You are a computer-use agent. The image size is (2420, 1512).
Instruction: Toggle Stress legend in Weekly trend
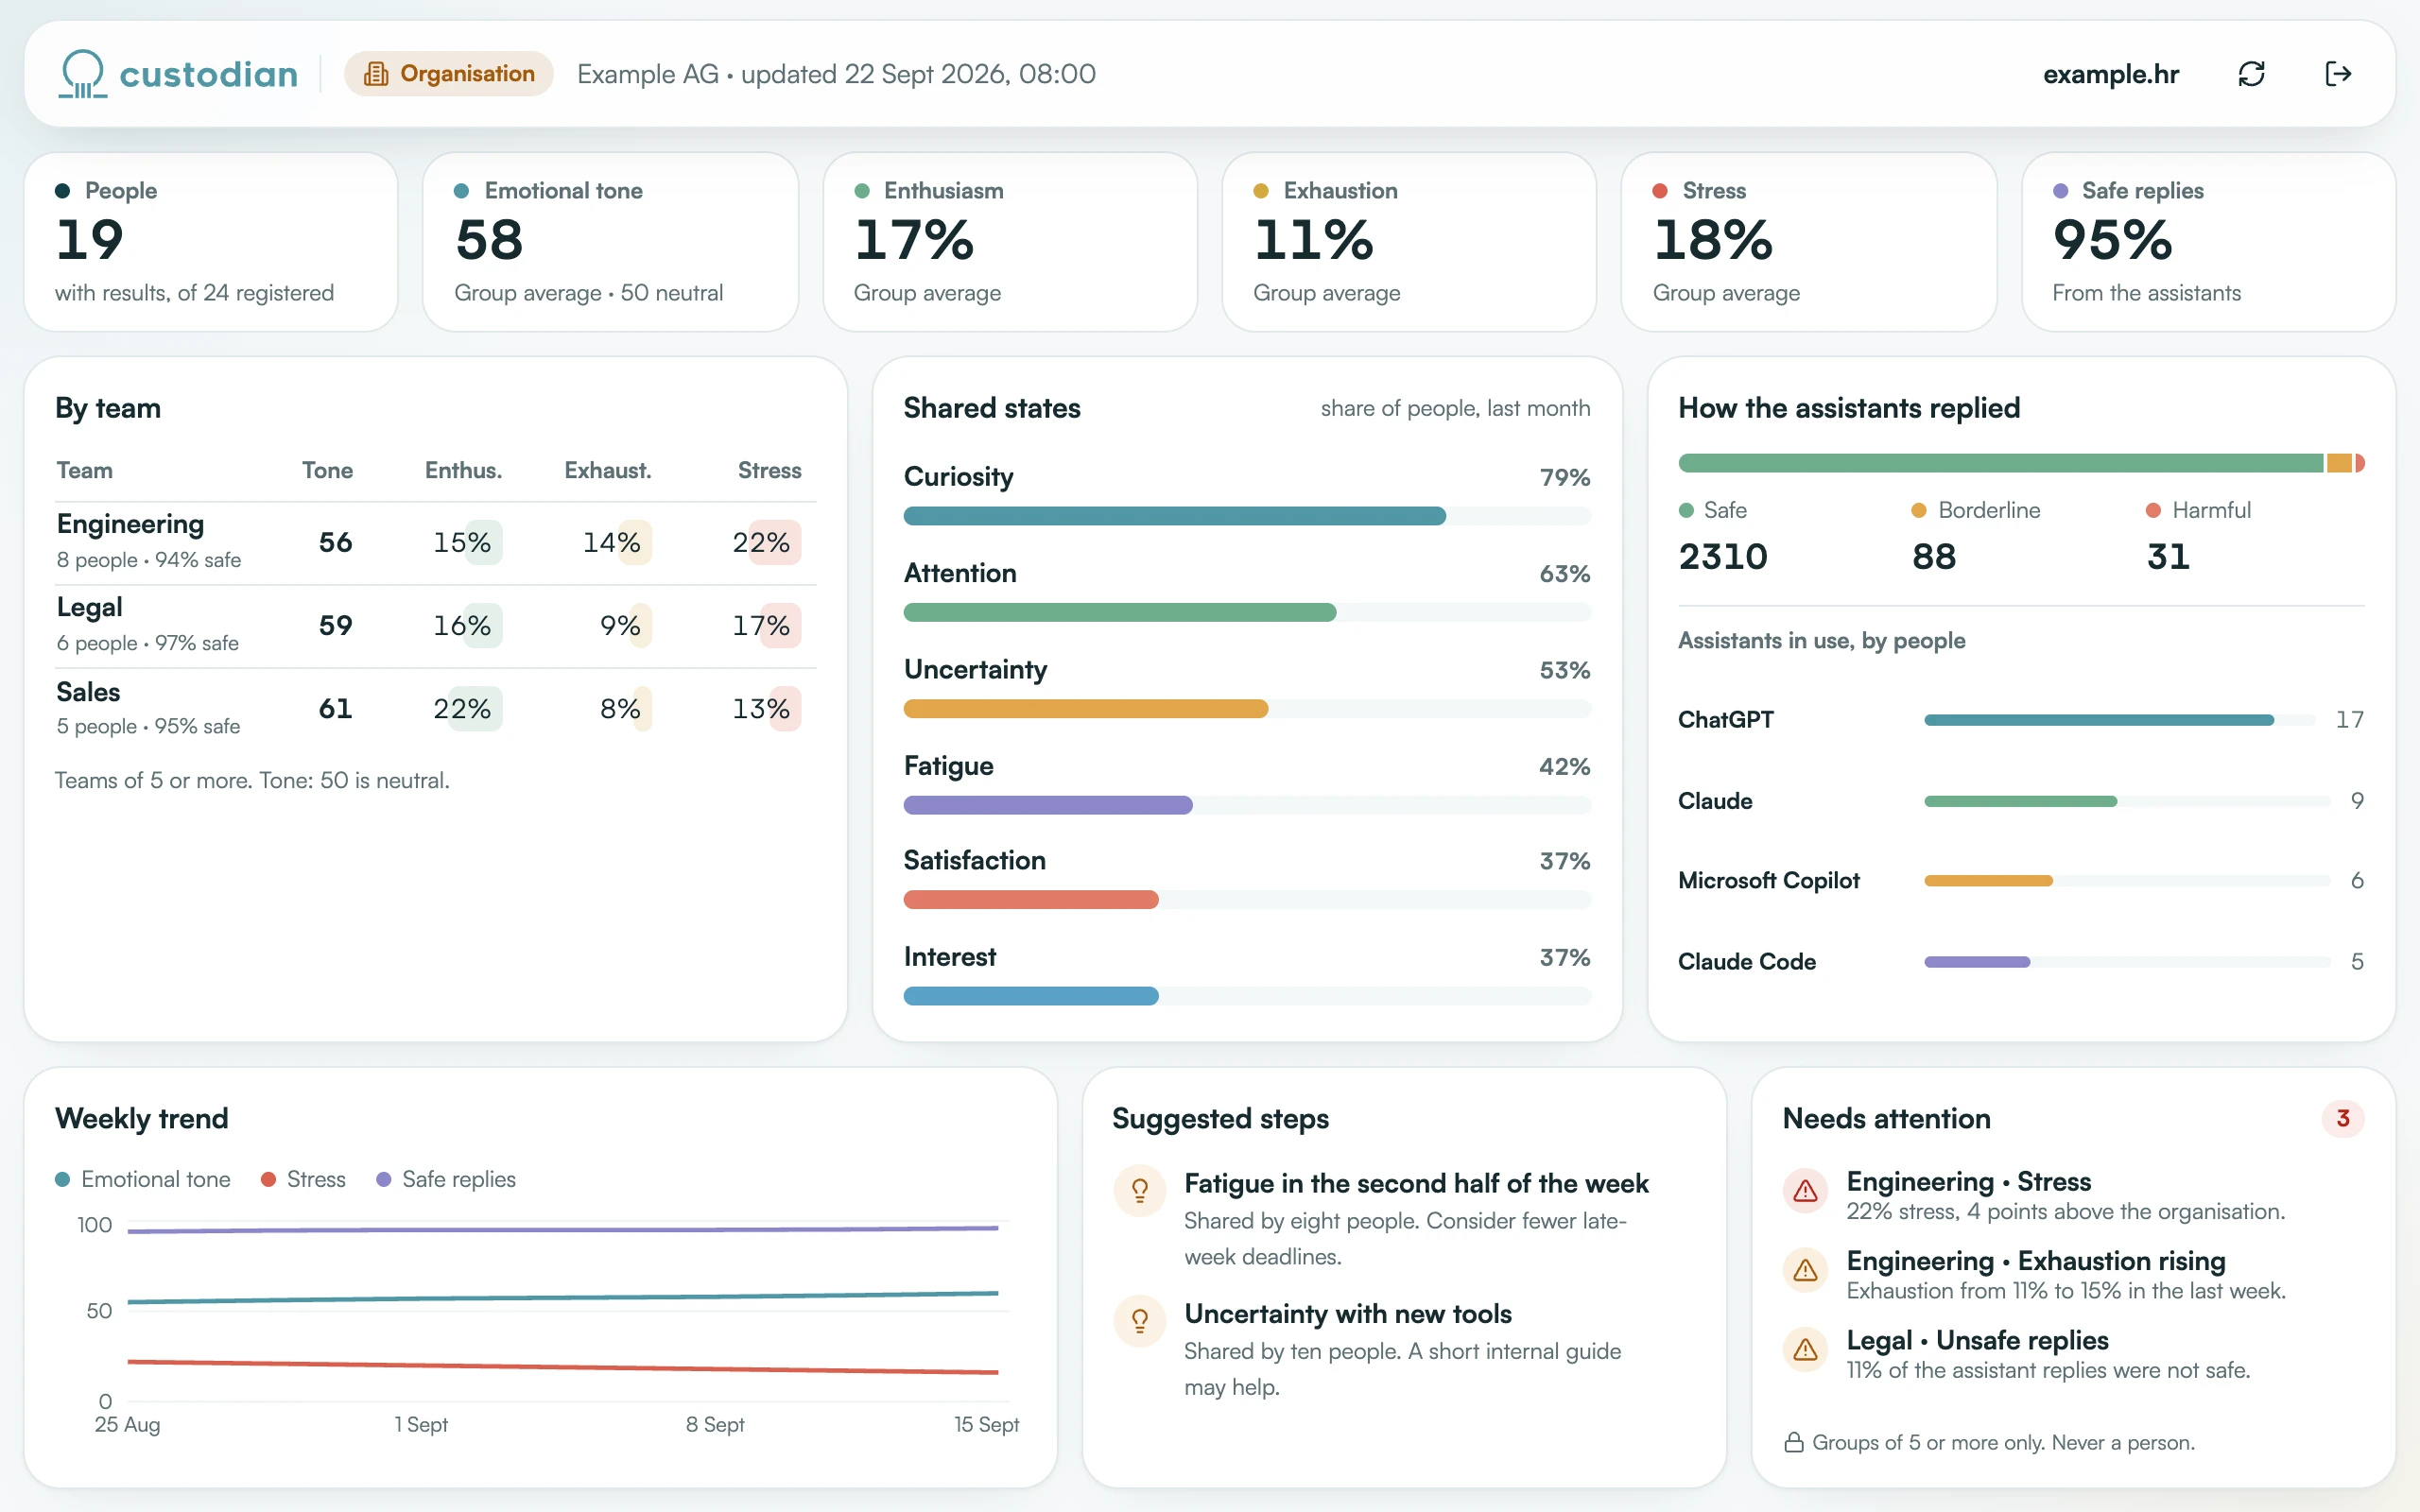point(303,1179)
